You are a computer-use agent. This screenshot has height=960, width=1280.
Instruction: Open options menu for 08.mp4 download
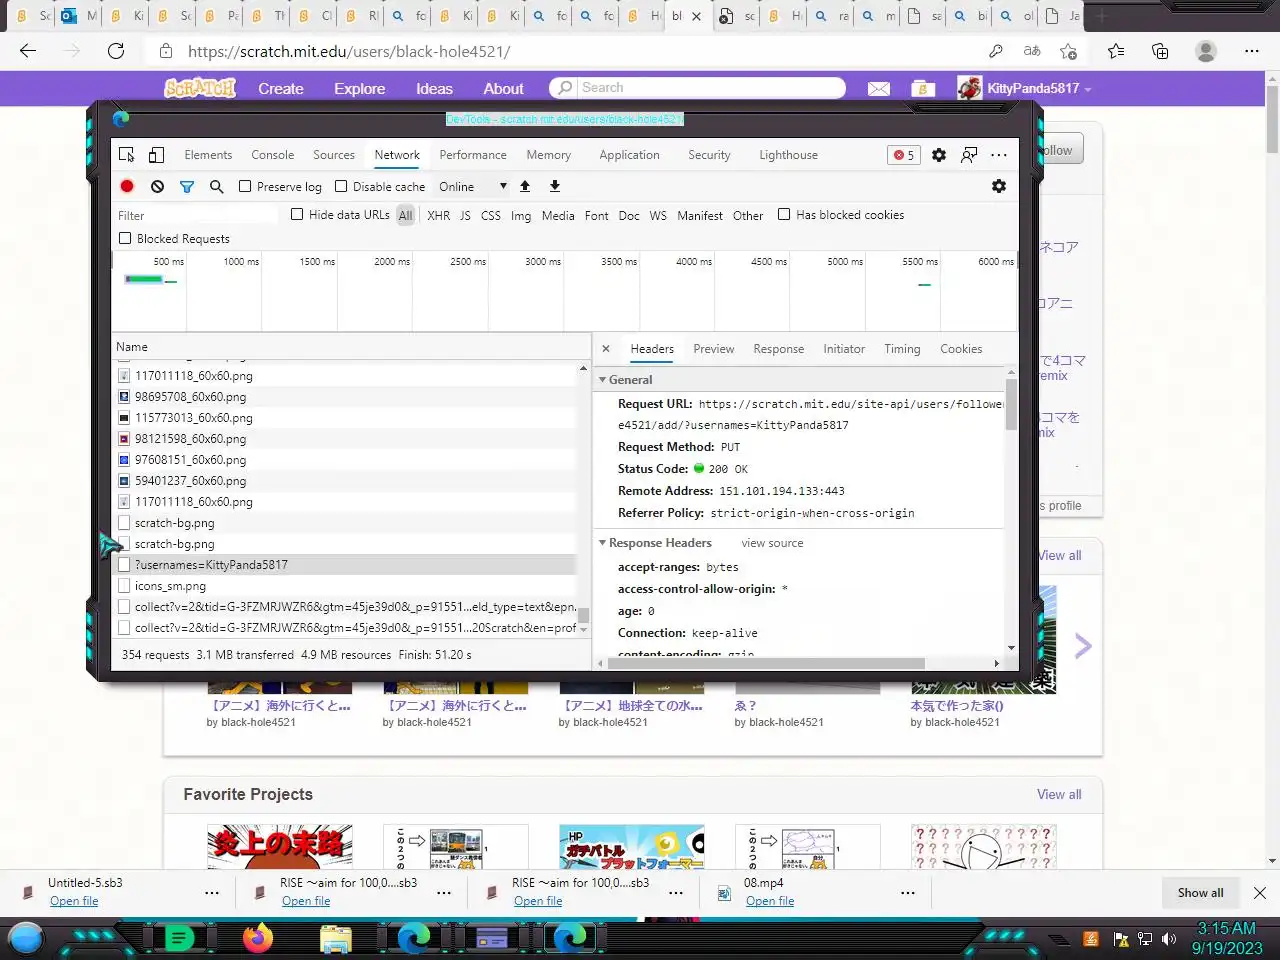[x=908, y=892]
